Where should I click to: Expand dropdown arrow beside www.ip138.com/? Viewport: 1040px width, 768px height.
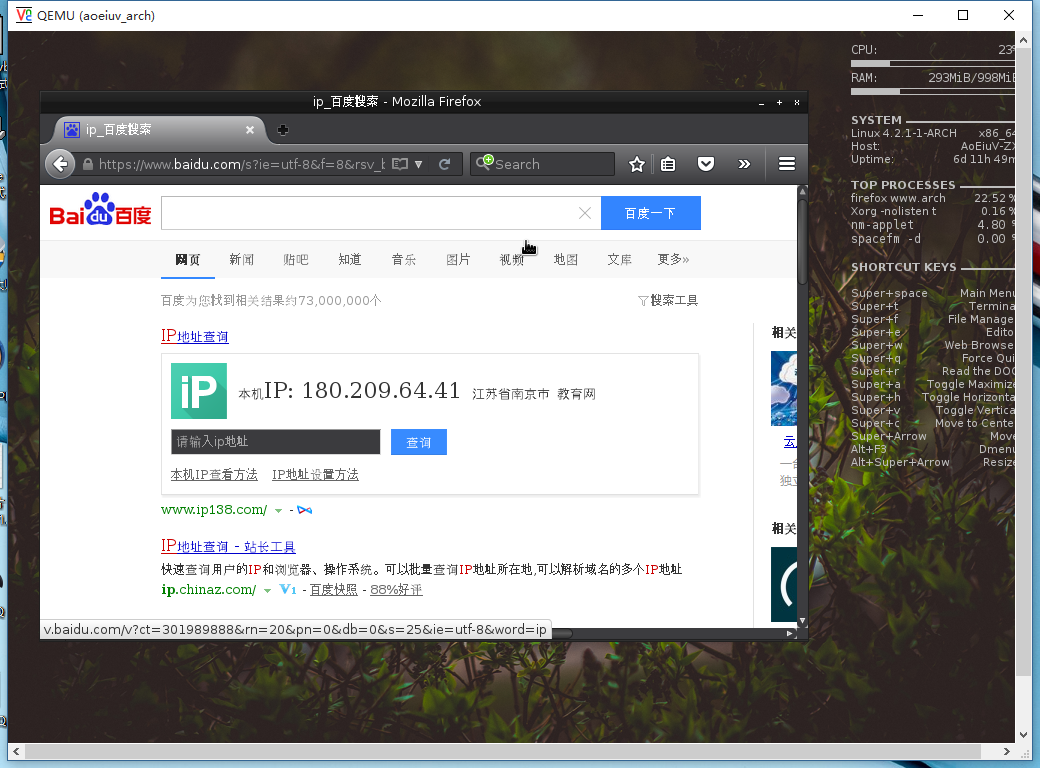pyautogui.click(x=279, y=511)
